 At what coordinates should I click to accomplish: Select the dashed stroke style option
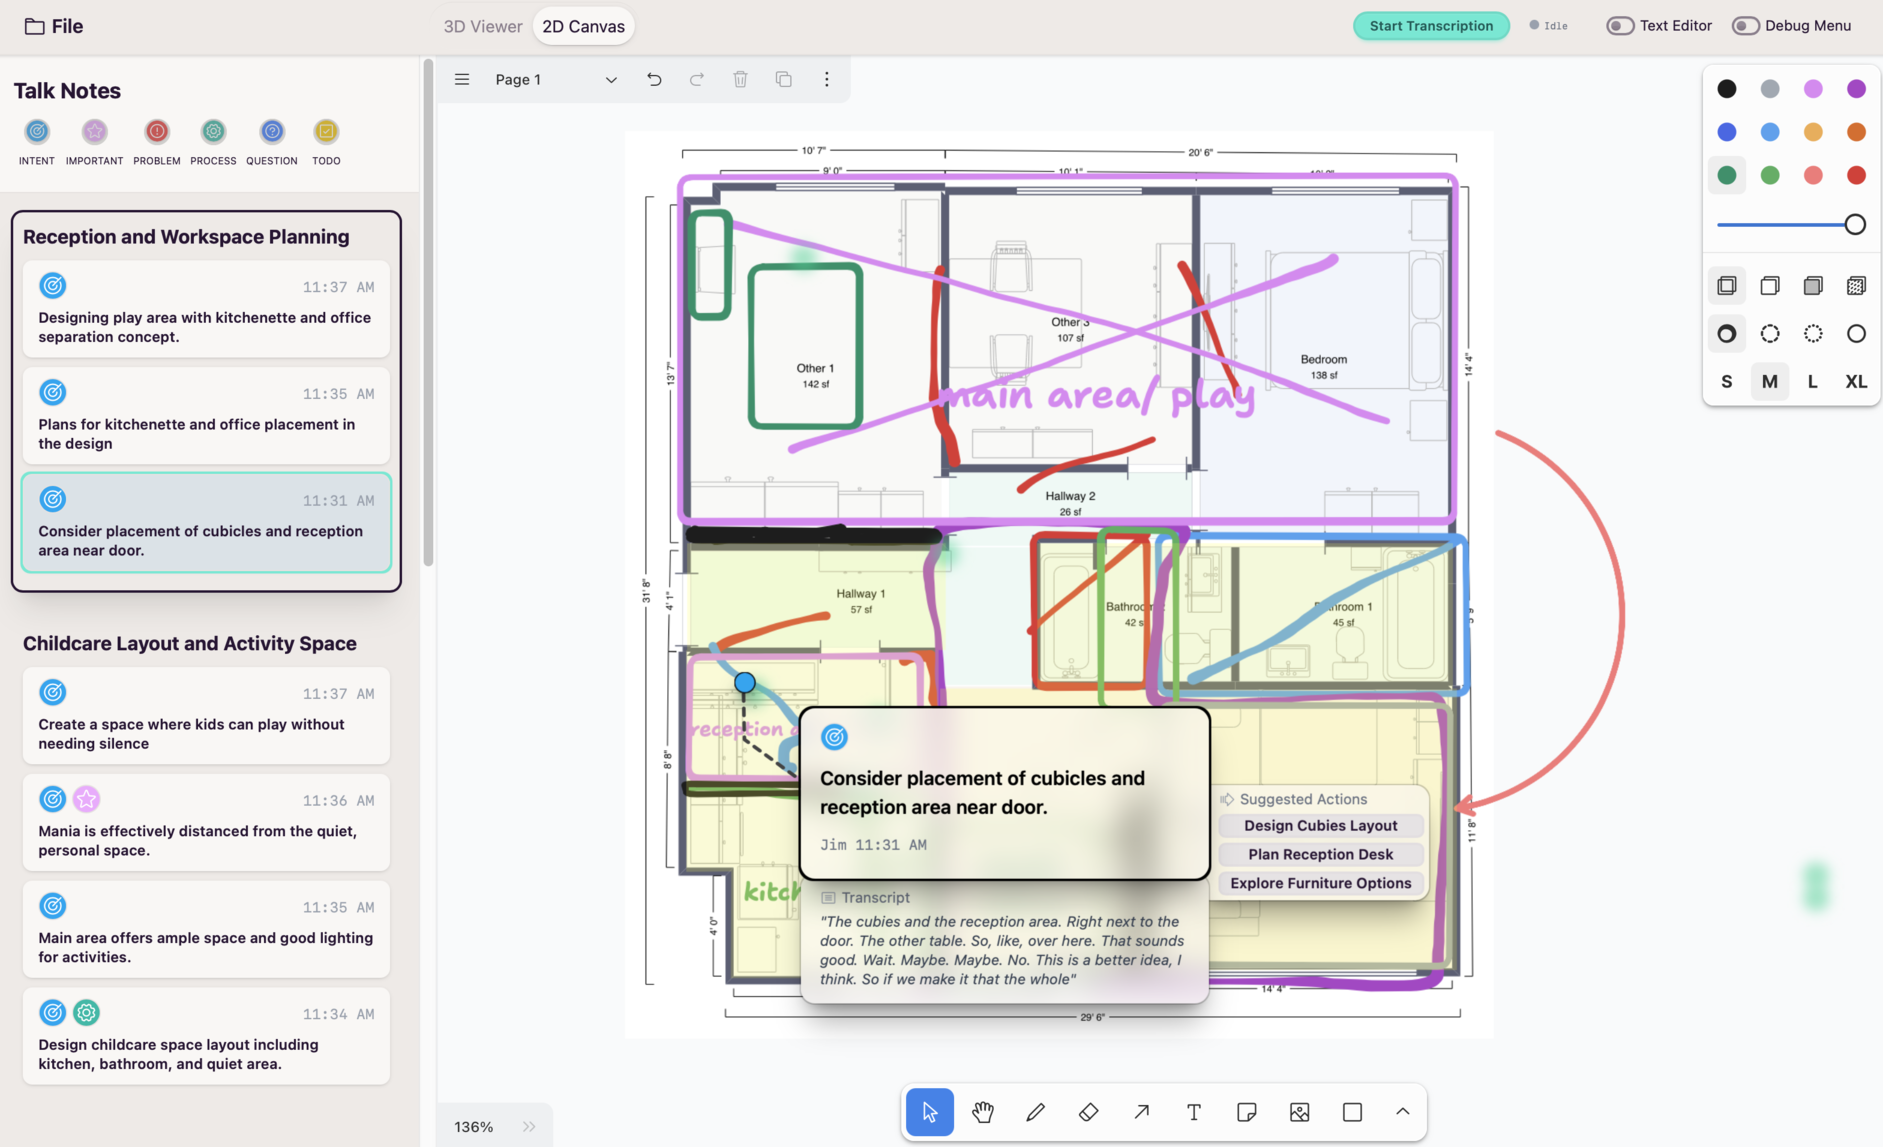(x=1770, y=334)
